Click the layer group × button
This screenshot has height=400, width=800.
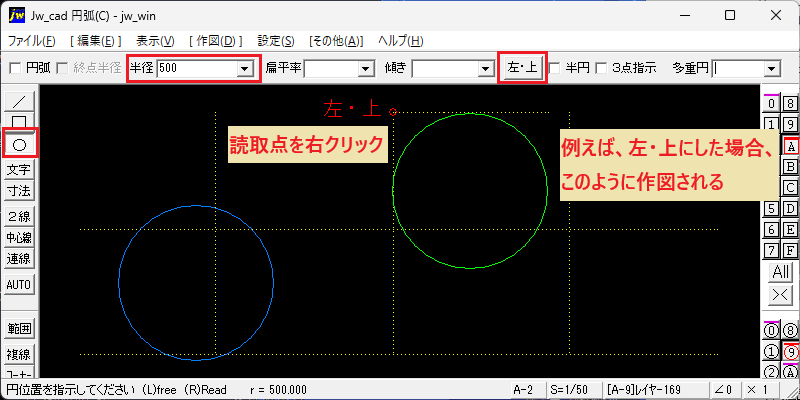tap(781, 295)
